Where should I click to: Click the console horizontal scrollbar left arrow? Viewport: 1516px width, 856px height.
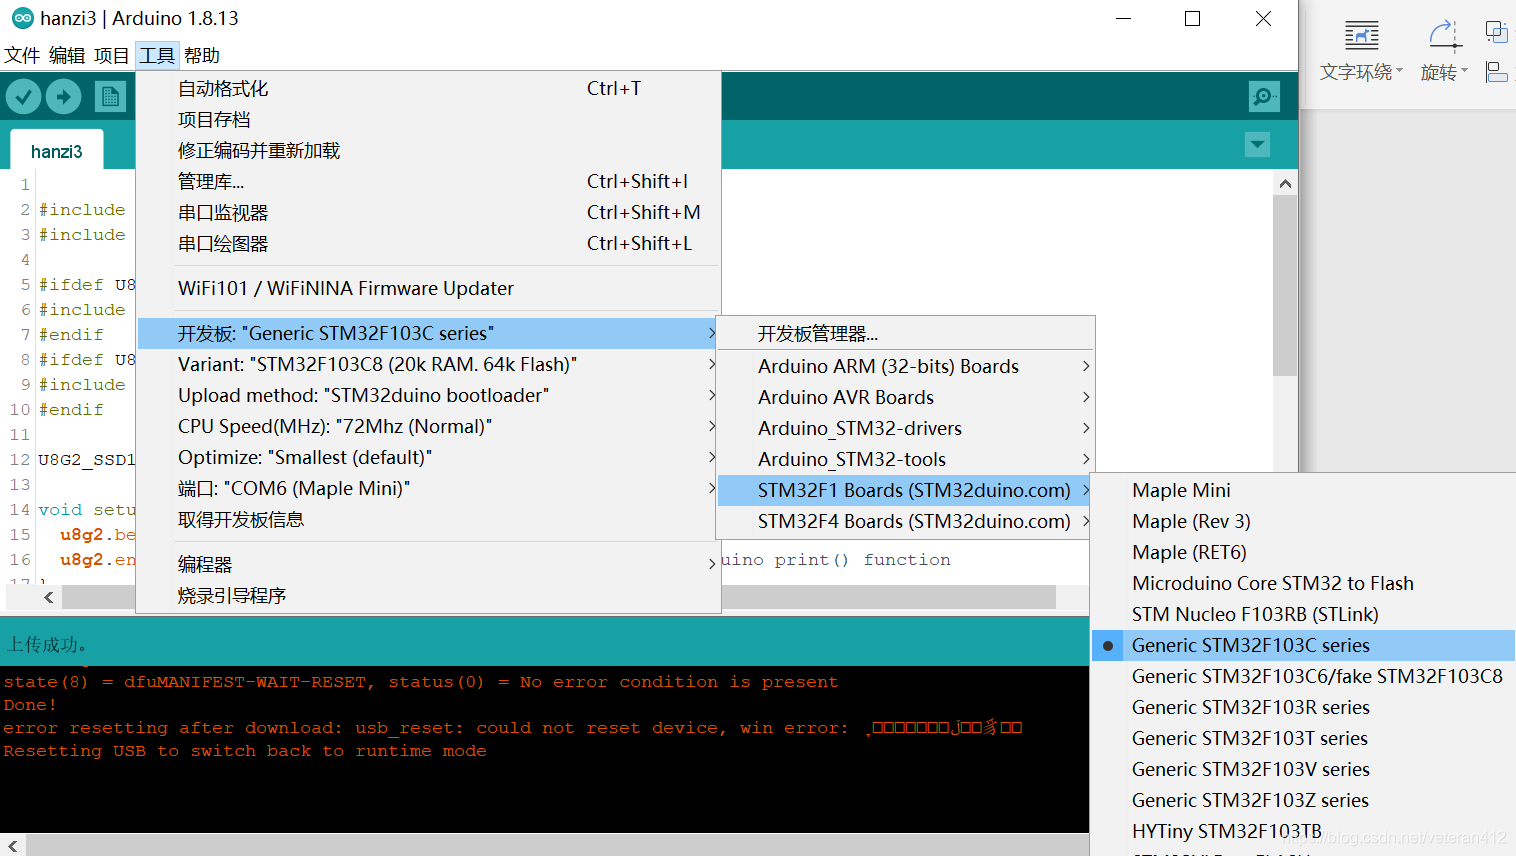coord(11,845)
